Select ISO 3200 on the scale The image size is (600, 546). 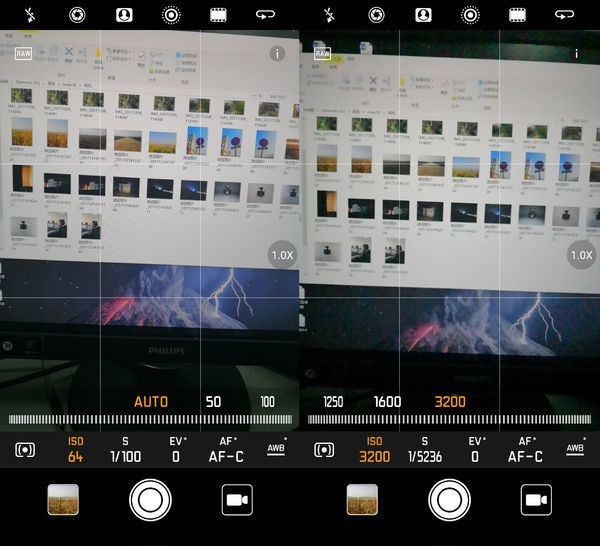click(450, 402)
